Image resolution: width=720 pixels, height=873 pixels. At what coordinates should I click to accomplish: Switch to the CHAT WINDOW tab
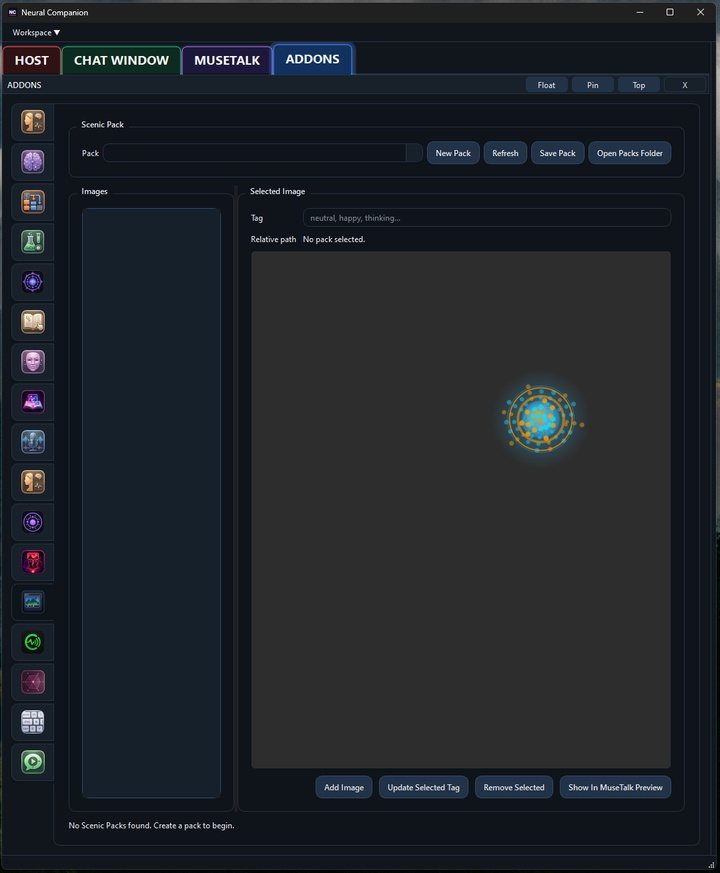[121, 61]
